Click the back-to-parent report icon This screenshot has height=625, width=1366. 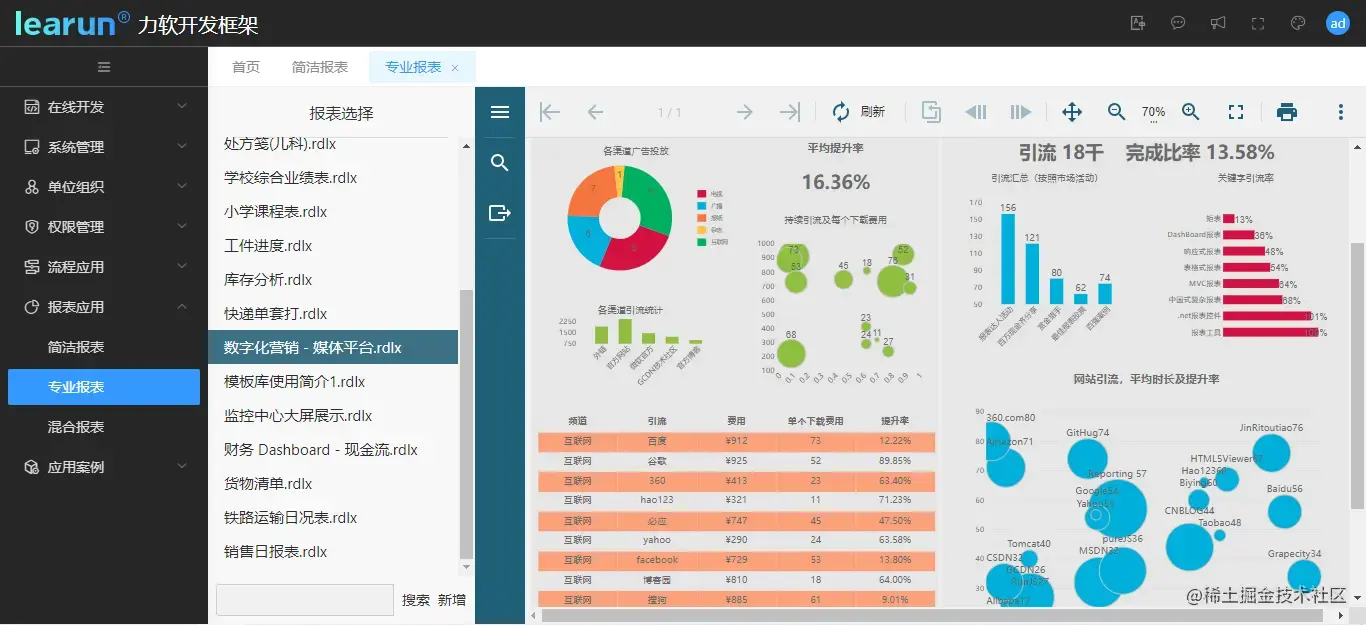pos(931,112)
